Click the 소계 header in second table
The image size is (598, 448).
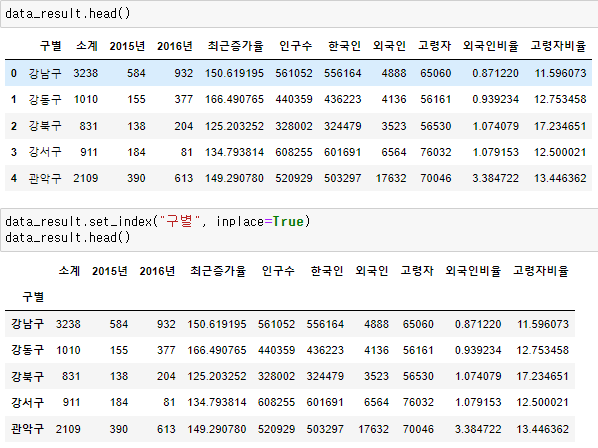coord(69,271)
